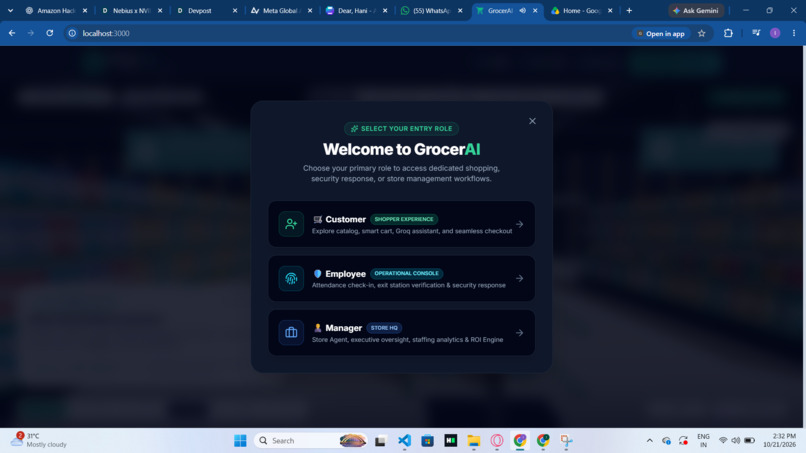Open Microsoft Store from the taskbar
This screenshot has width=806, height=453.
[427, 441]
